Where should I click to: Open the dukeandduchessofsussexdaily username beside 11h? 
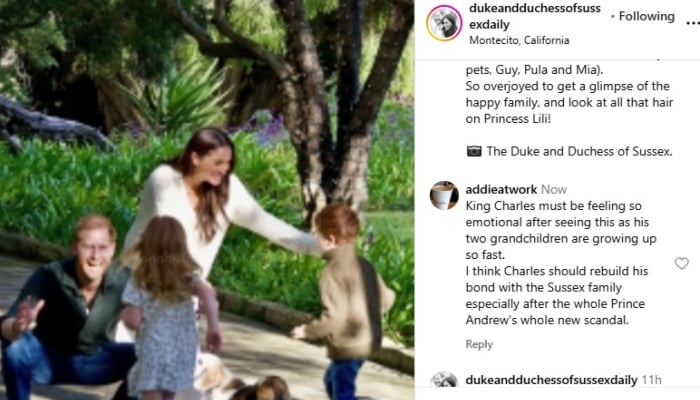(x=551, y=380)
